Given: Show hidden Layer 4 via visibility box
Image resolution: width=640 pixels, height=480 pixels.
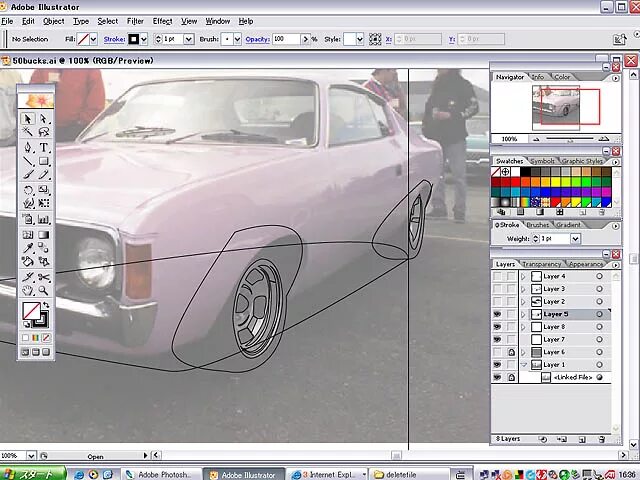Looking at the screenshot, I should [x=497, y=276].
